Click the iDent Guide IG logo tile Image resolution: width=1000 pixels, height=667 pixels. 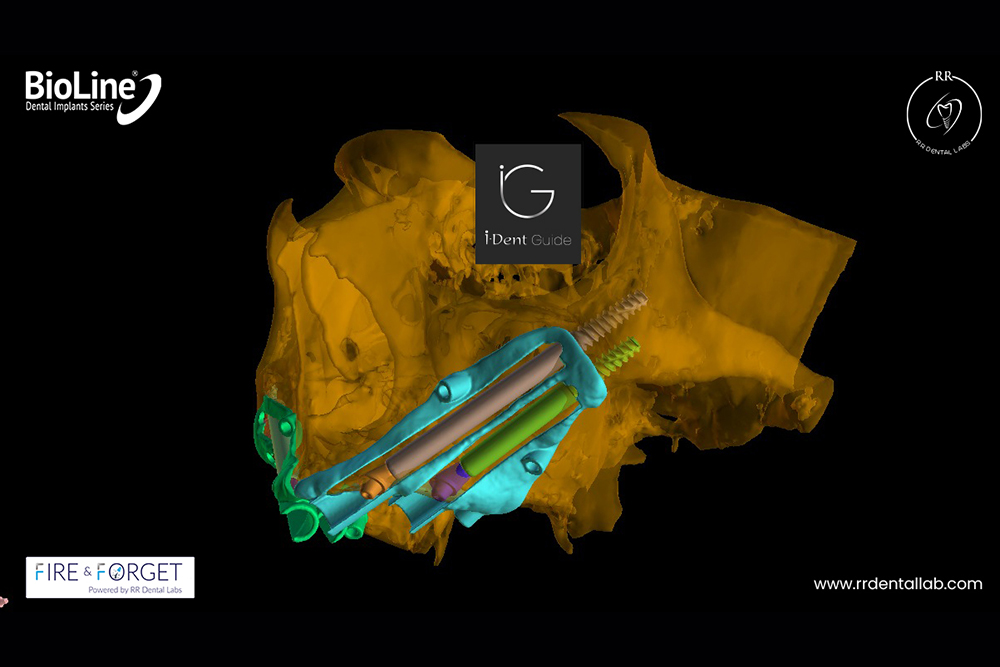527,203
